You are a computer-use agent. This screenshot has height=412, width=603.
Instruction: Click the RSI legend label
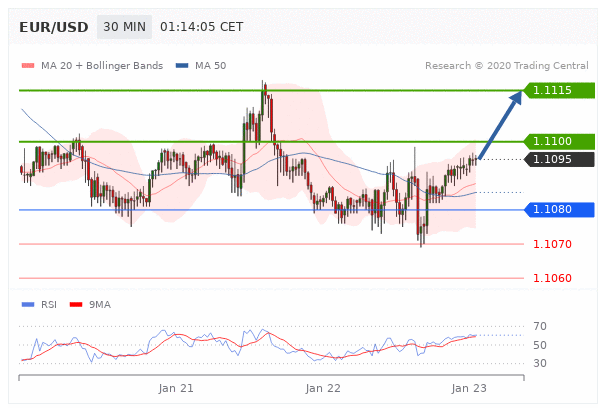(49, 305)
